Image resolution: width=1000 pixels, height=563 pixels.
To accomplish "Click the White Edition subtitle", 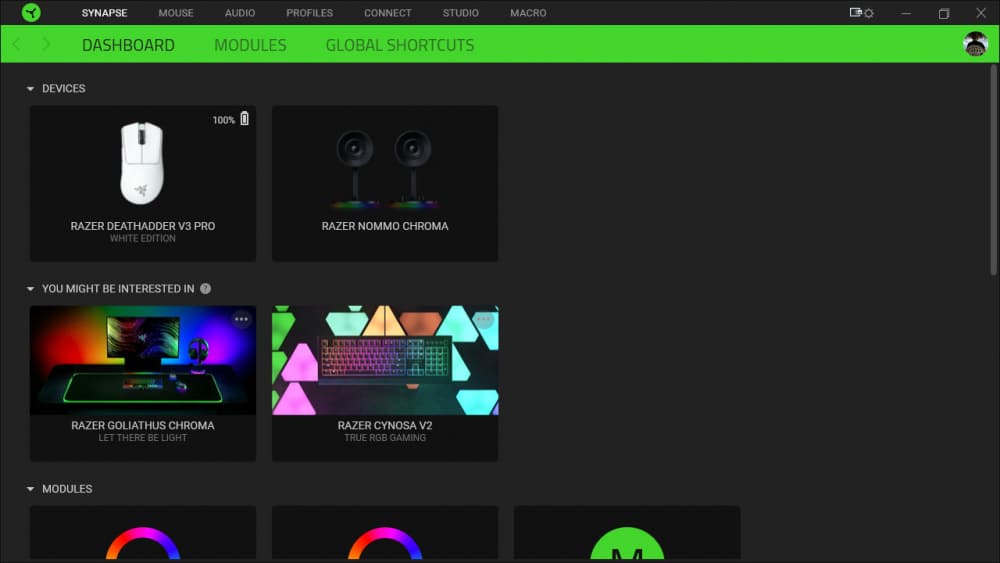I will pyautogui.click(x=143, y=238).
